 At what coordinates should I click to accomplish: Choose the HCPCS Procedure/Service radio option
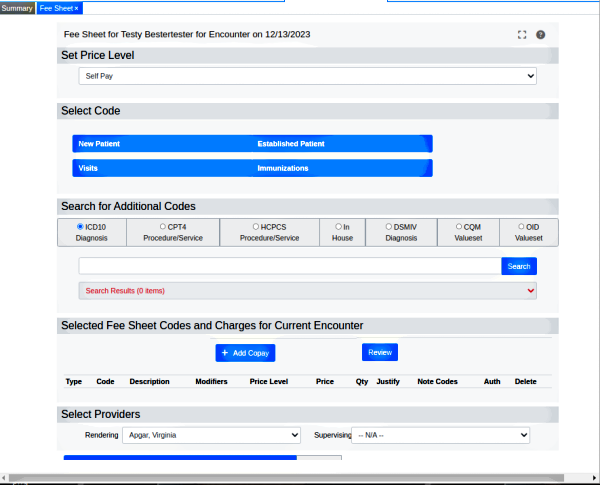(255, 227)
